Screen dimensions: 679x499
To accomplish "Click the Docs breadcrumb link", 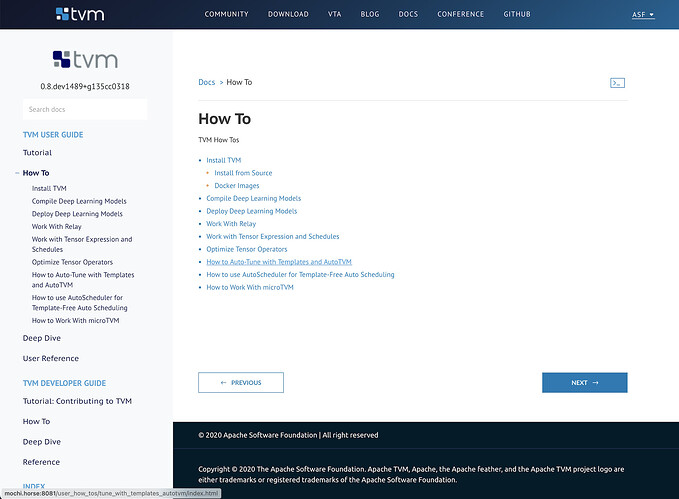I will 207,82.
